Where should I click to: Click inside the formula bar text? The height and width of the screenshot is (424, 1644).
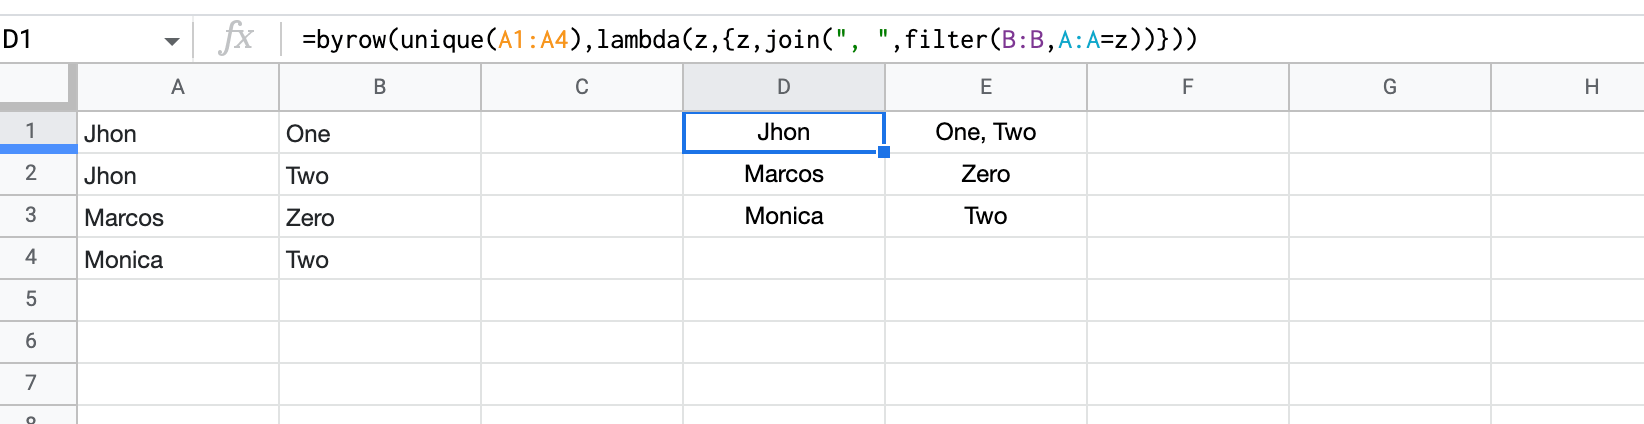tap(749, 39)
